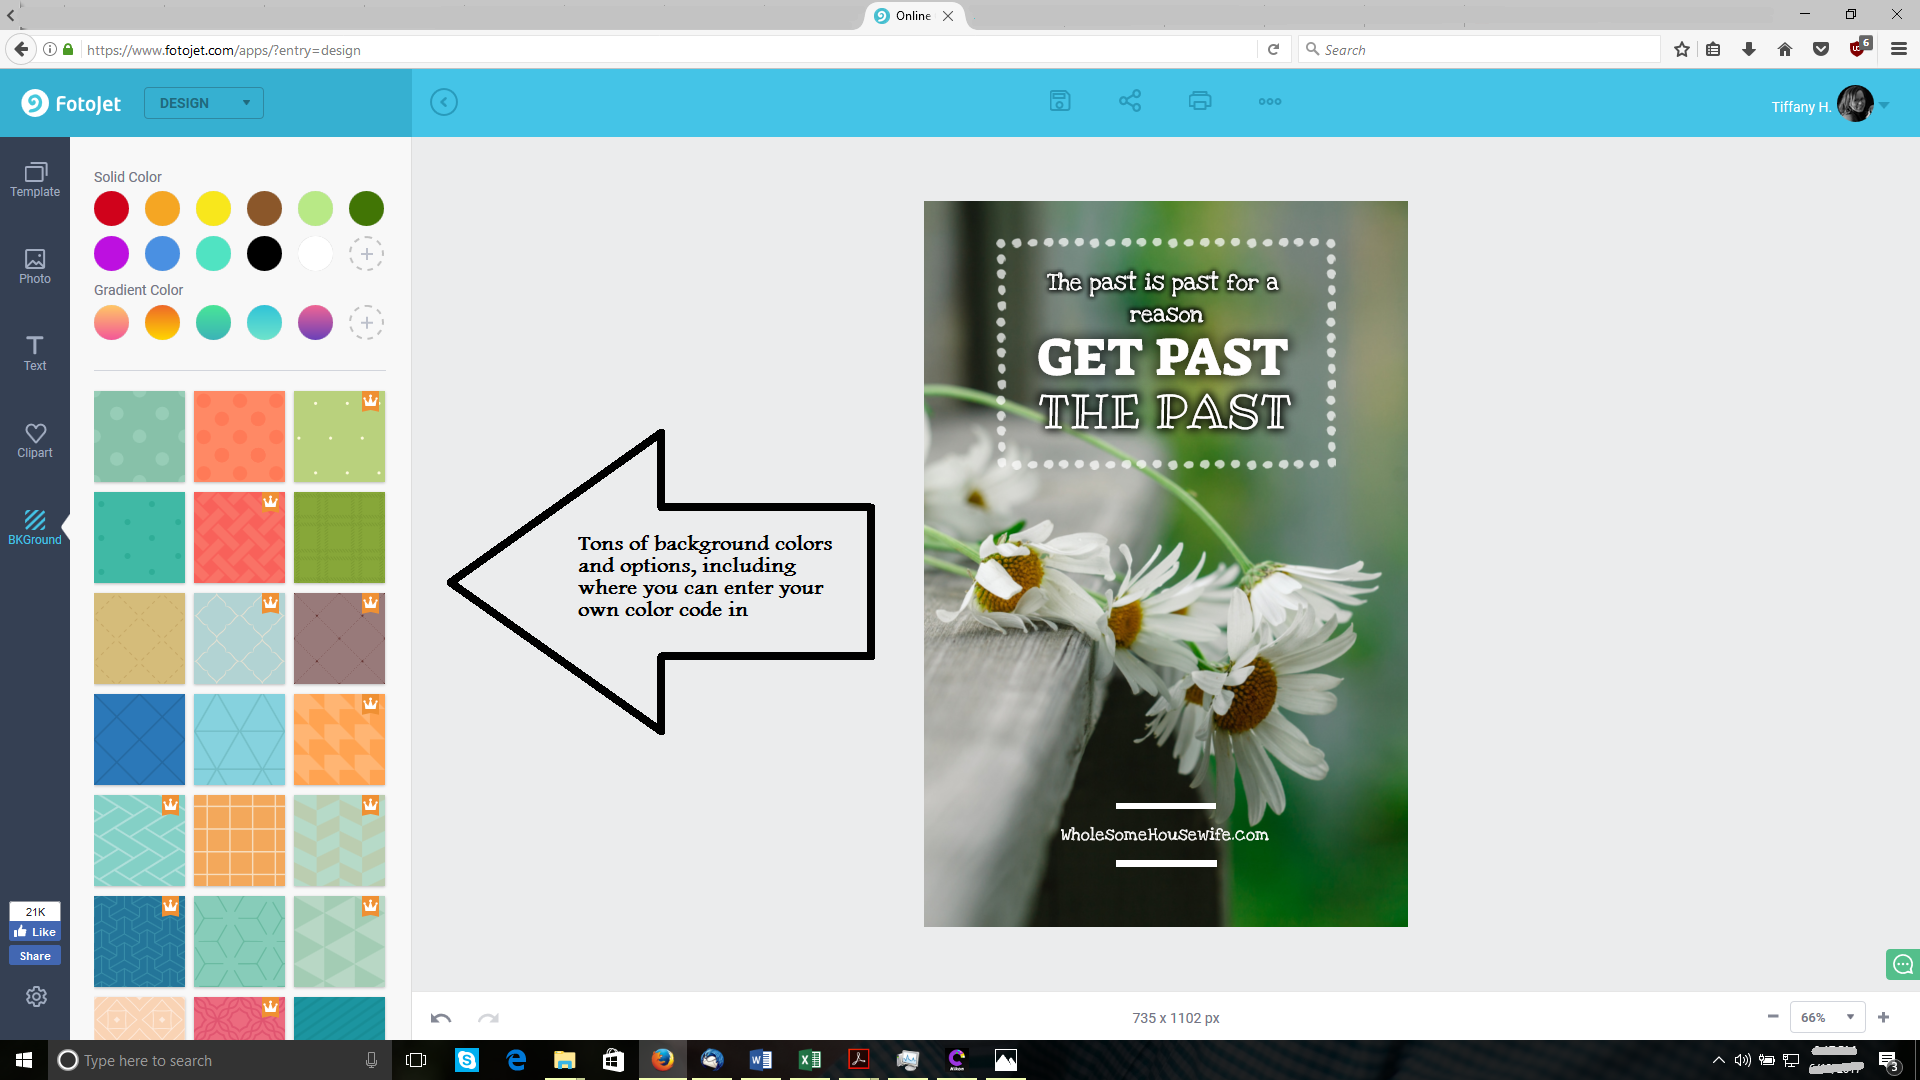Select the BKGround sidebar tab
The width and height of the screenshot is (1920, 1080).
35,527
